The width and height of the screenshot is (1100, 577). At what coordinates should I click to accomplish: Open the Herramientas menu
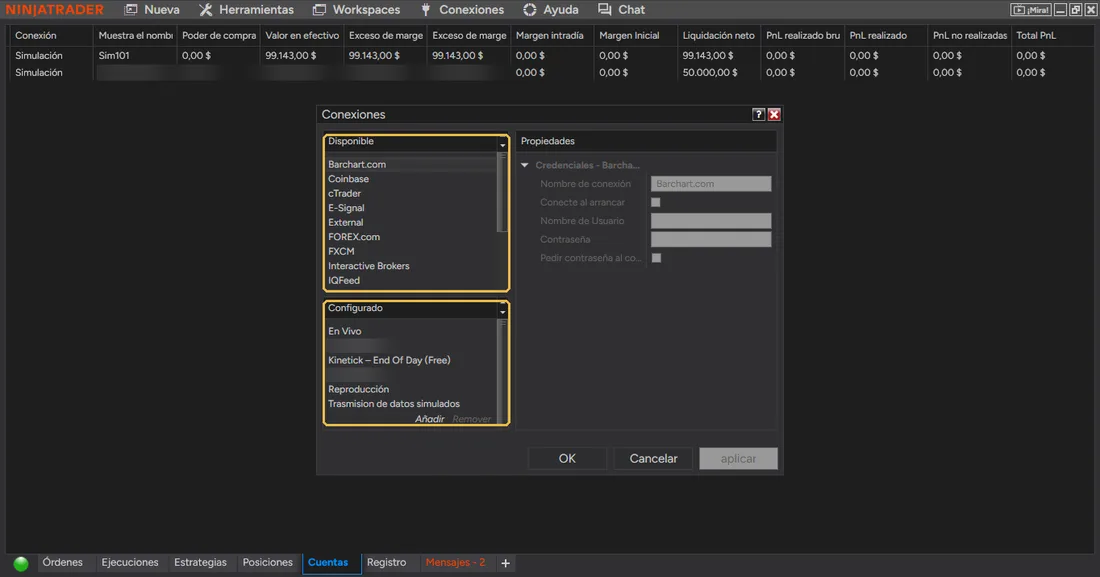[x=246, y=10]
